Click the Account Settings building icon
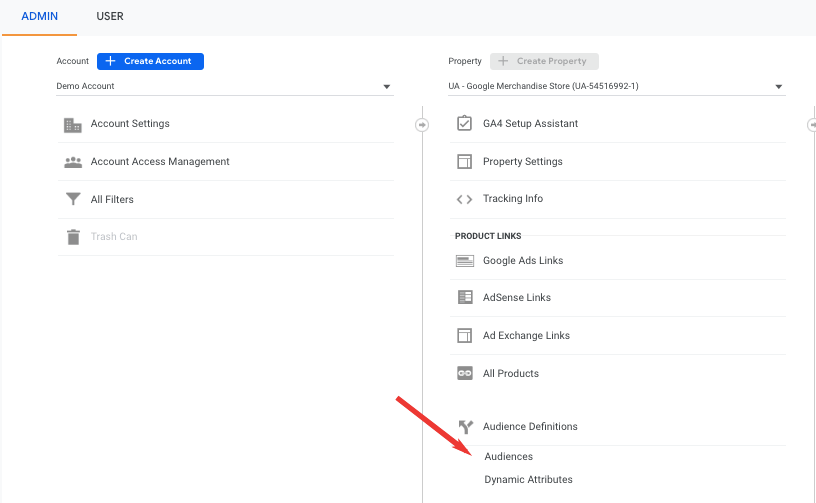 coord(73,125)
